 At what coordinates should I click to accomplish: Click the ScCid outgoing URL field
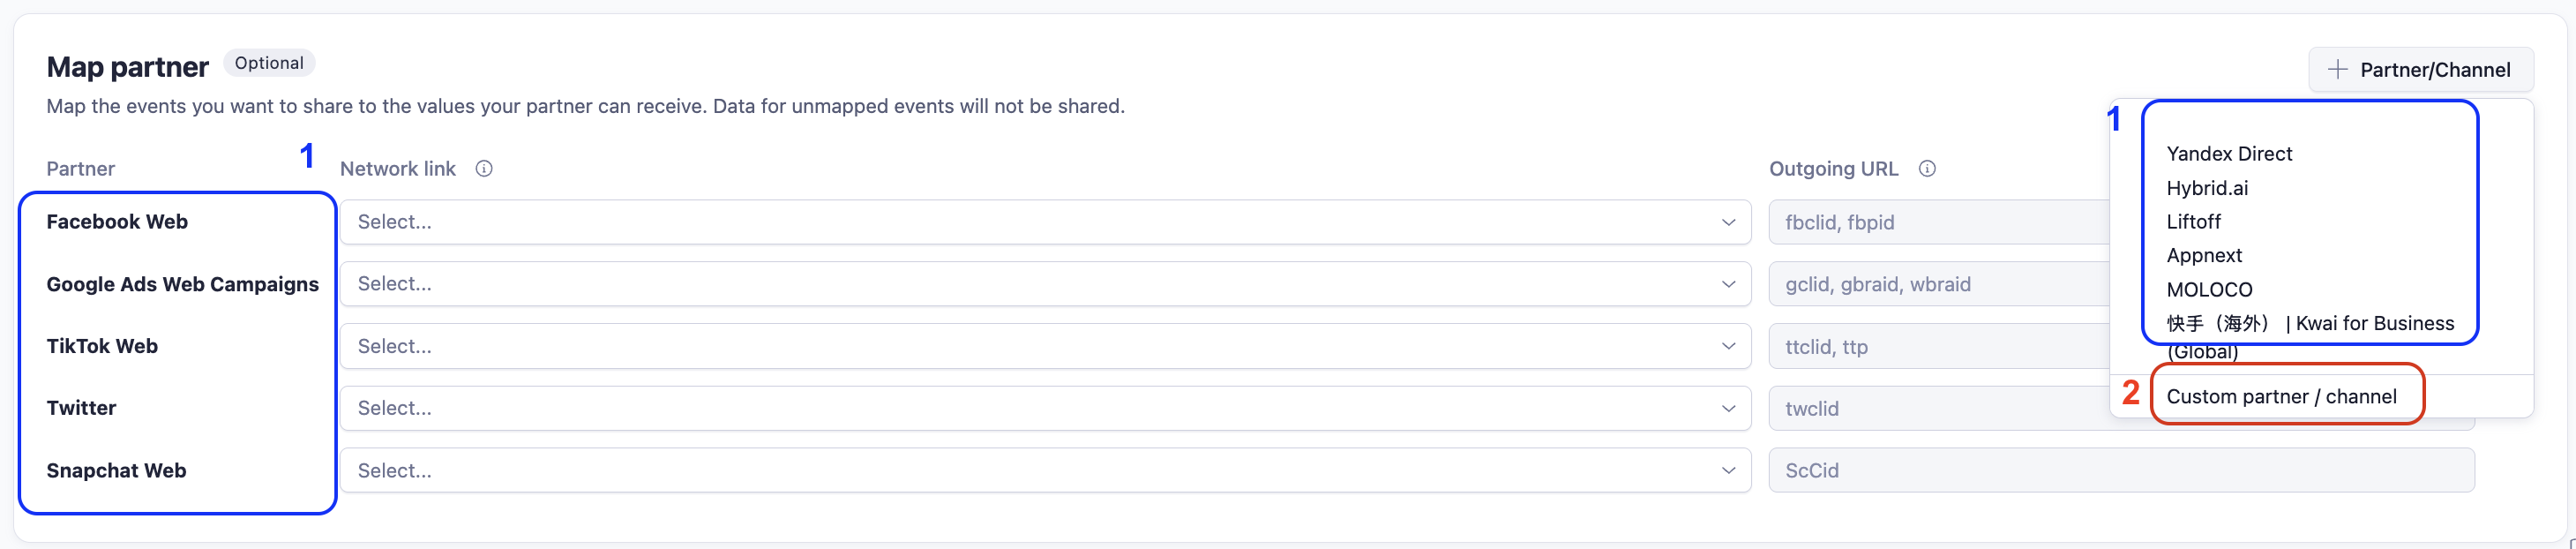(x=2121, y=470)
